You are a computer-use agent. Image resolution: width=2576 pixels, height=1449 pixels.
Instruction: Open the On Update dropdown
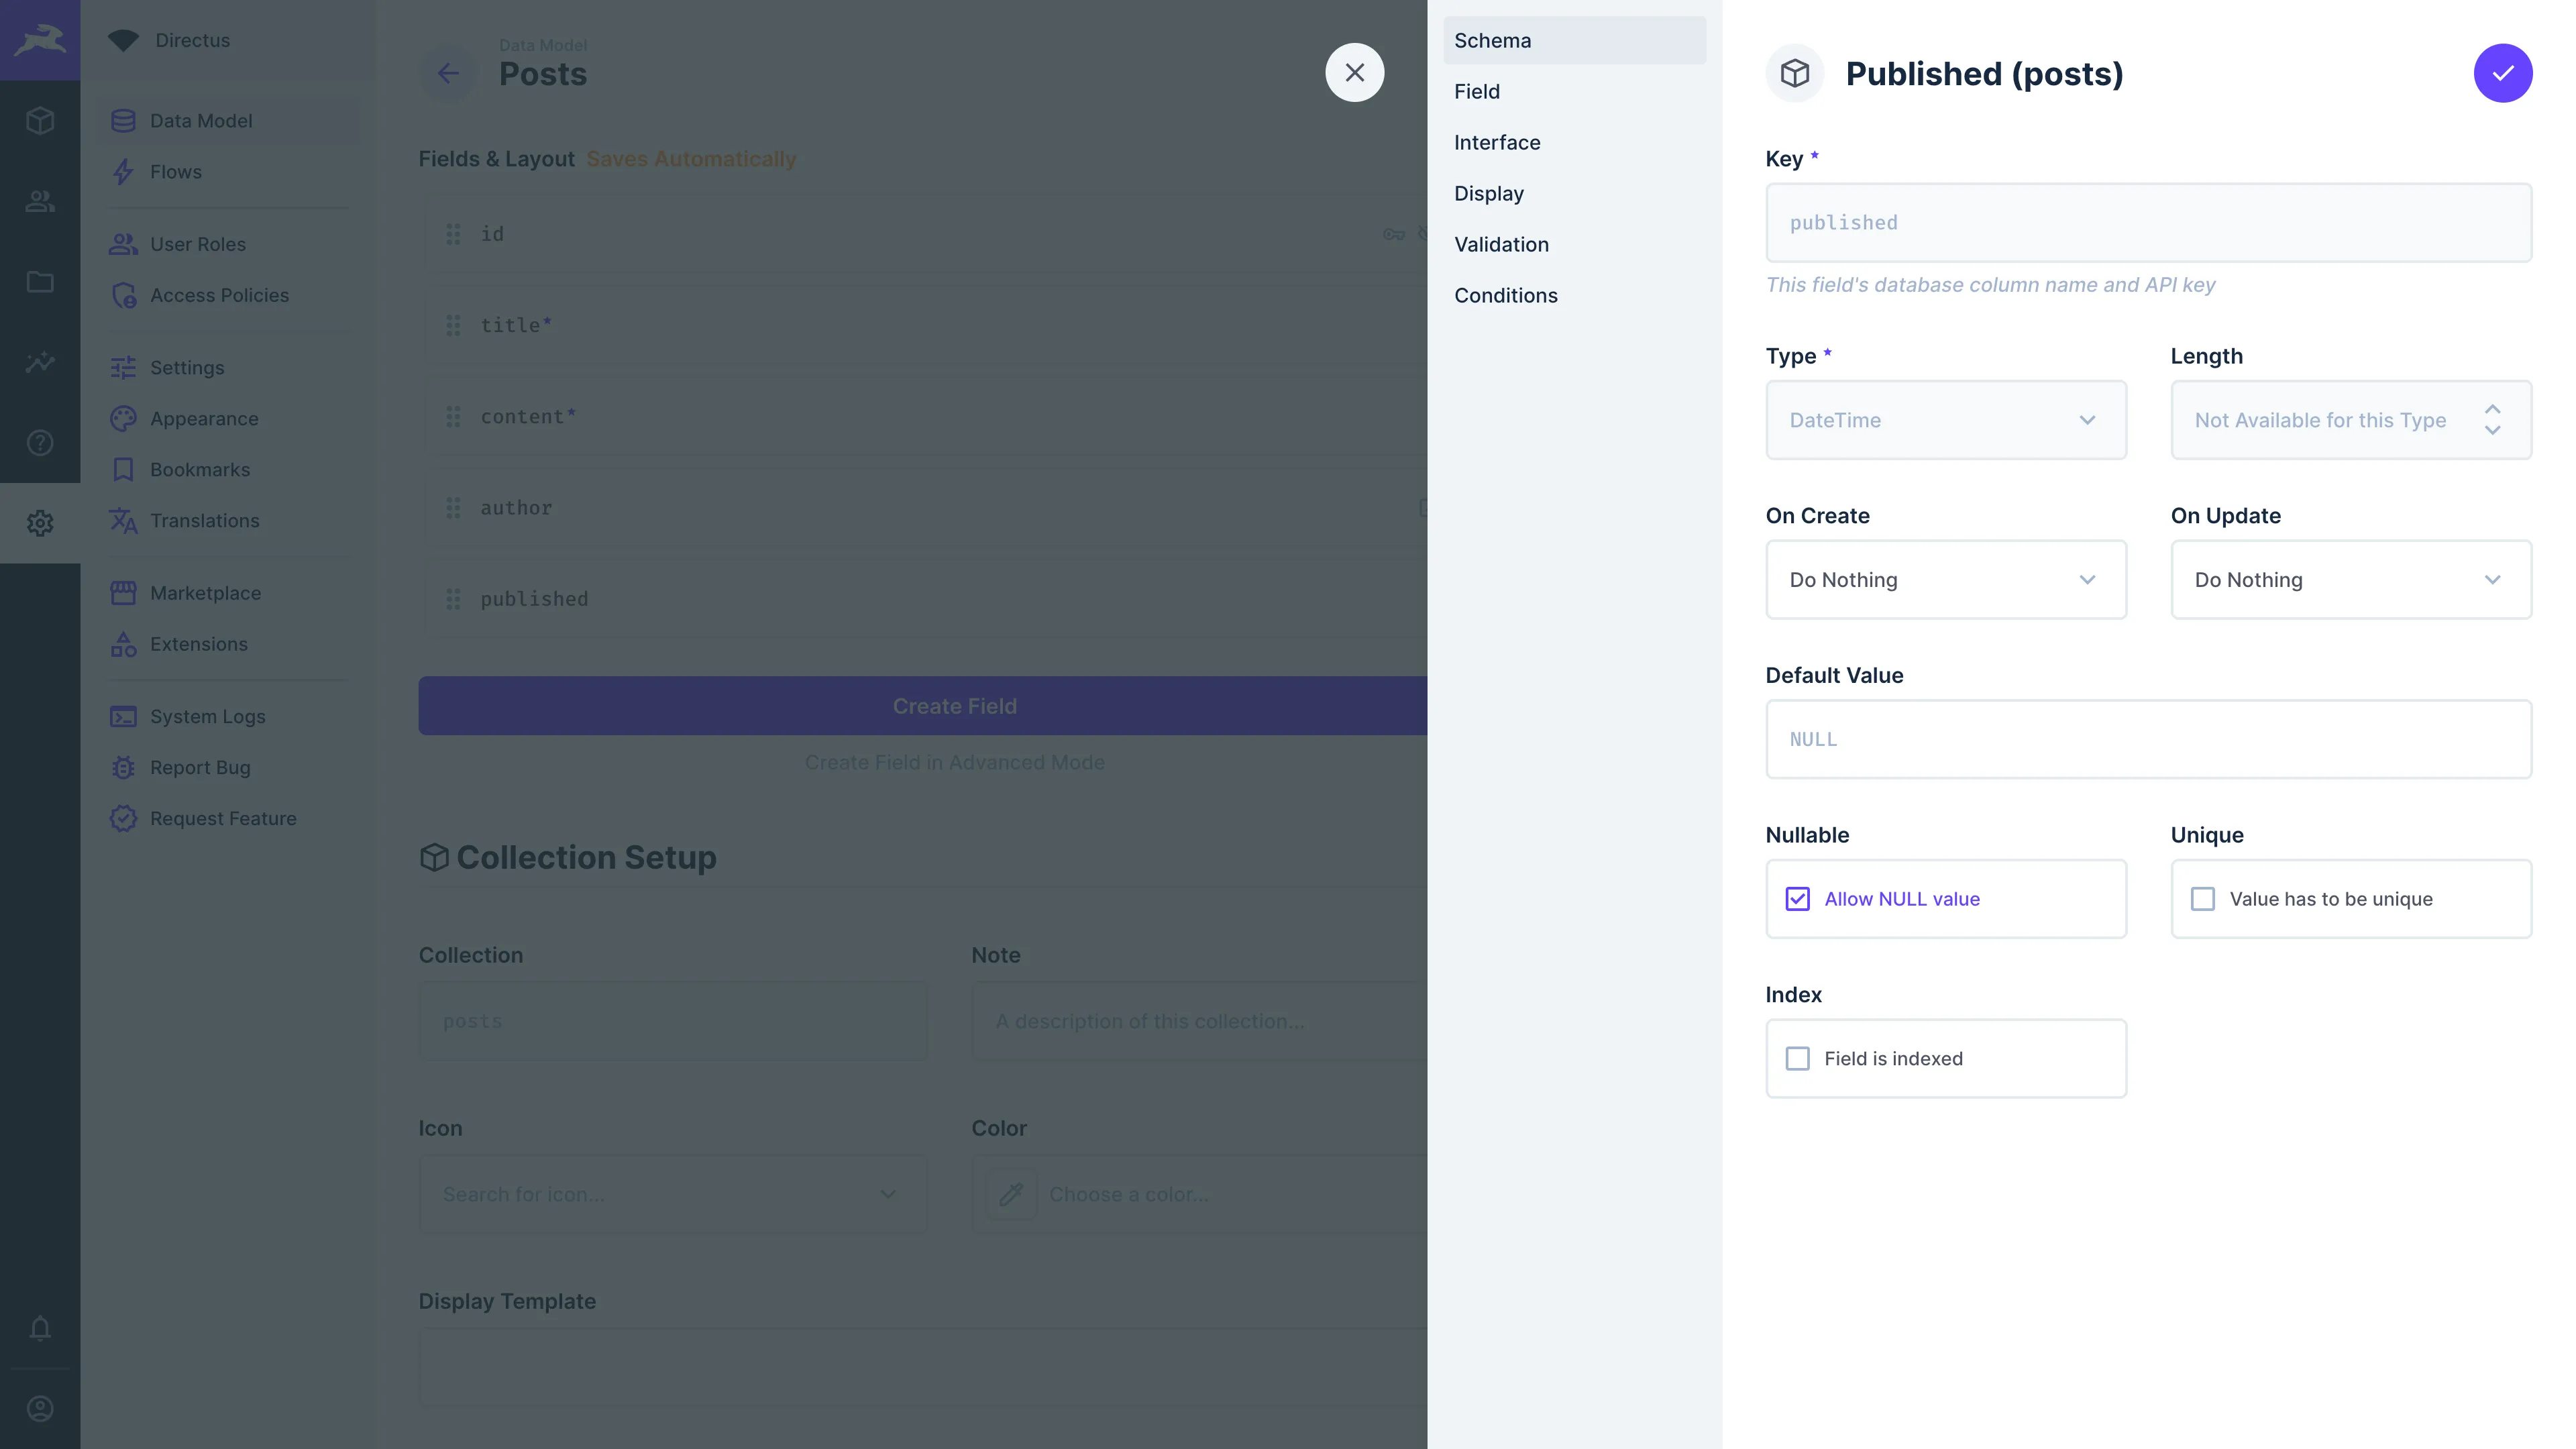coord(2350,580)
